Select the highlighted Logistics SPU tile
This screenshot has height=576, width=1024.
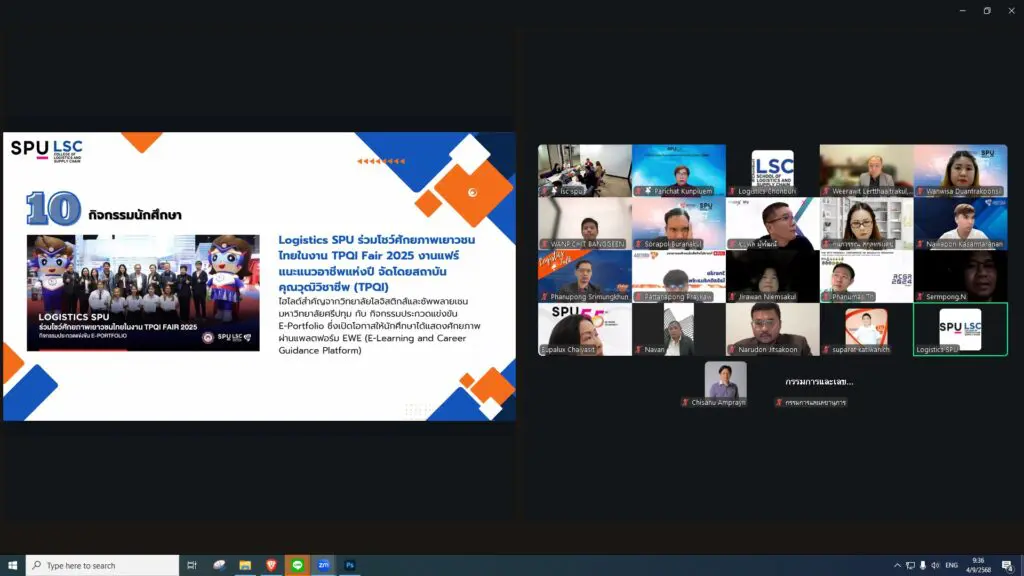960,329
